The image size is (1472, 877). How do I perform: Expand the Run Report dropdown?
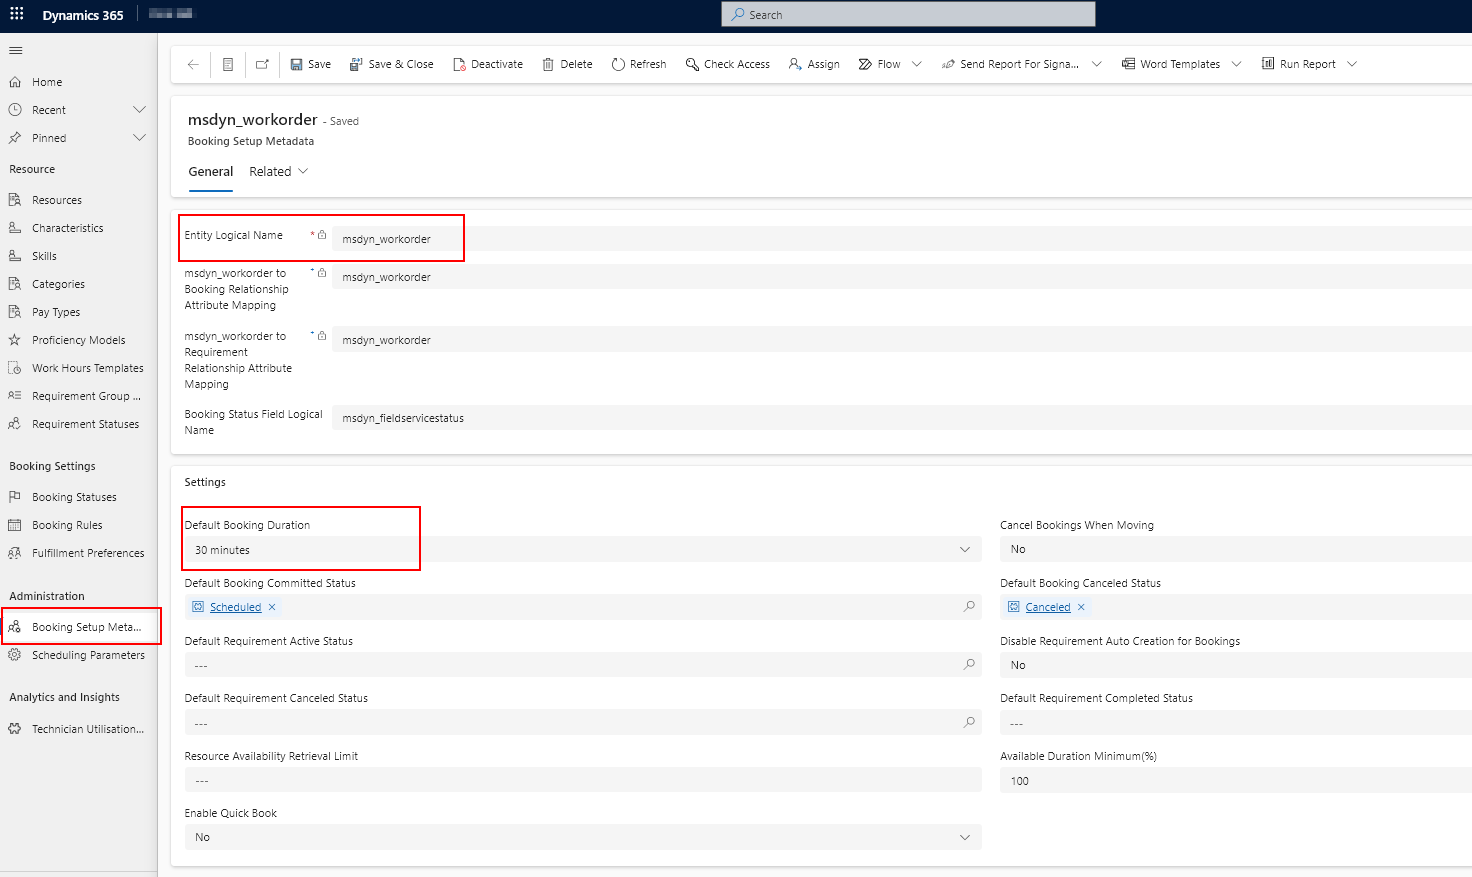pyautogui.click(x=1352, y=63)
